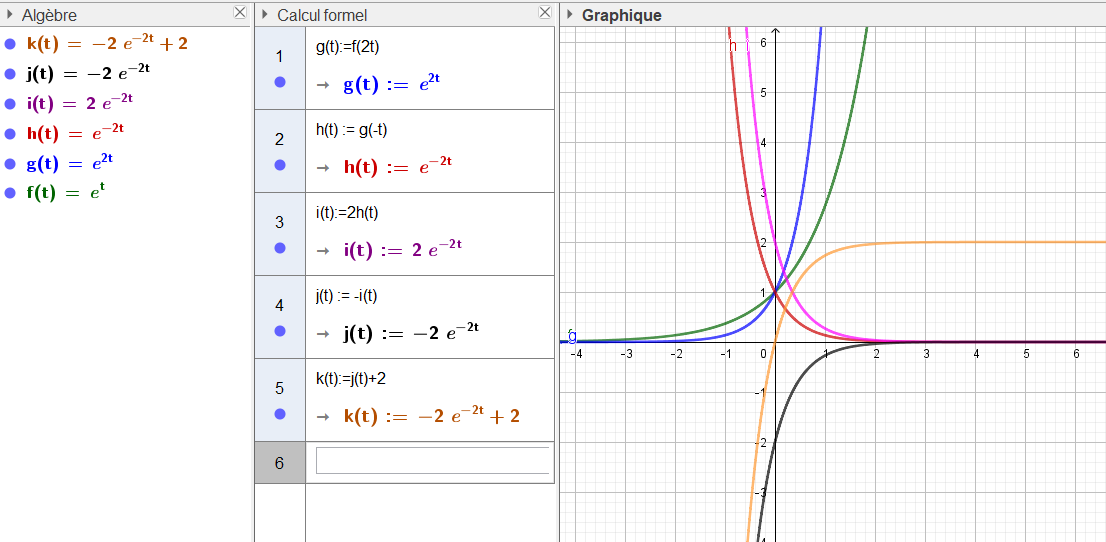Toggle visibility dot for h(t) in Algèbre
The width and height of the screenshot is (1106, 542).
click(x=10, y=133)
